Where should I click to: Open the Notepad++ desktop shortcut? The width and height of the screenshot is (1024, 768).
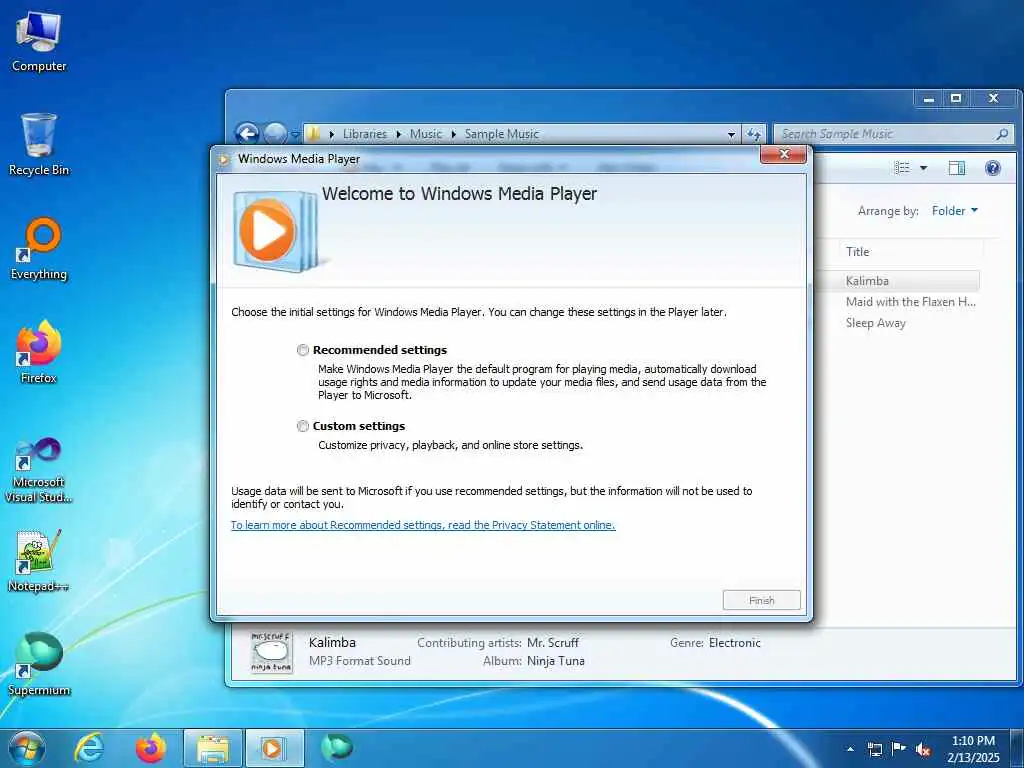click(x=39, y=560)
